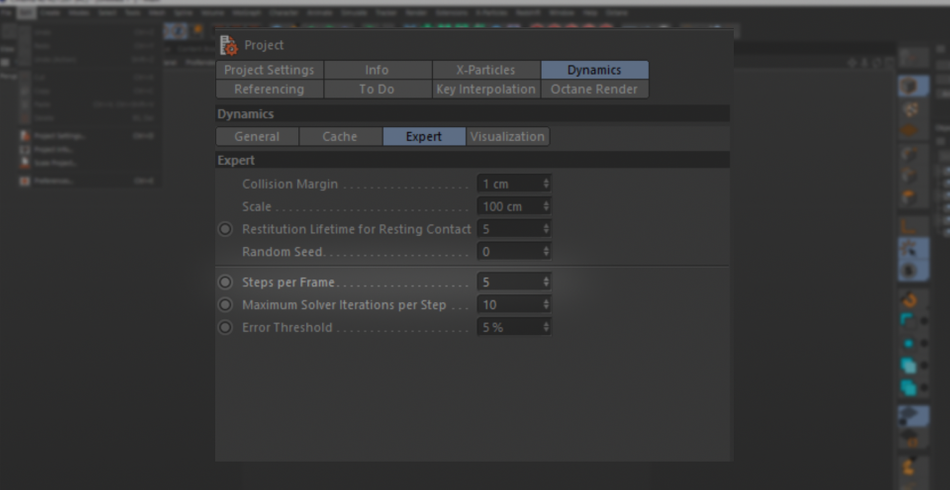Click the Collision Margin label

[x=290, y=184]
